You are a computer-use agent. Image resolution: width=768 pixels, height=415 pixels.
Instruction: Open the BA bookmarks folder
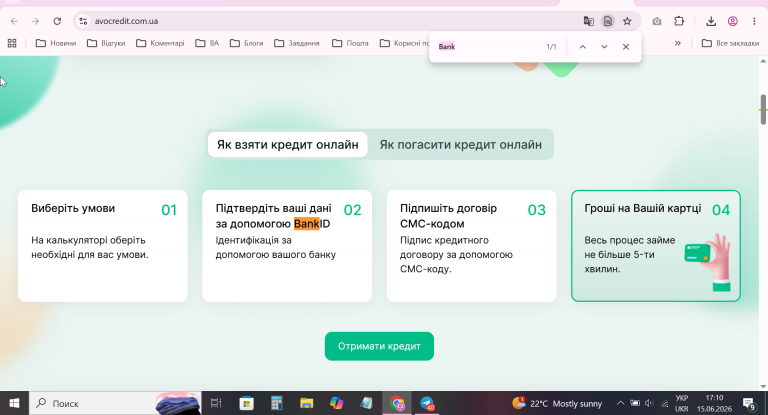[x=207, y=43]
